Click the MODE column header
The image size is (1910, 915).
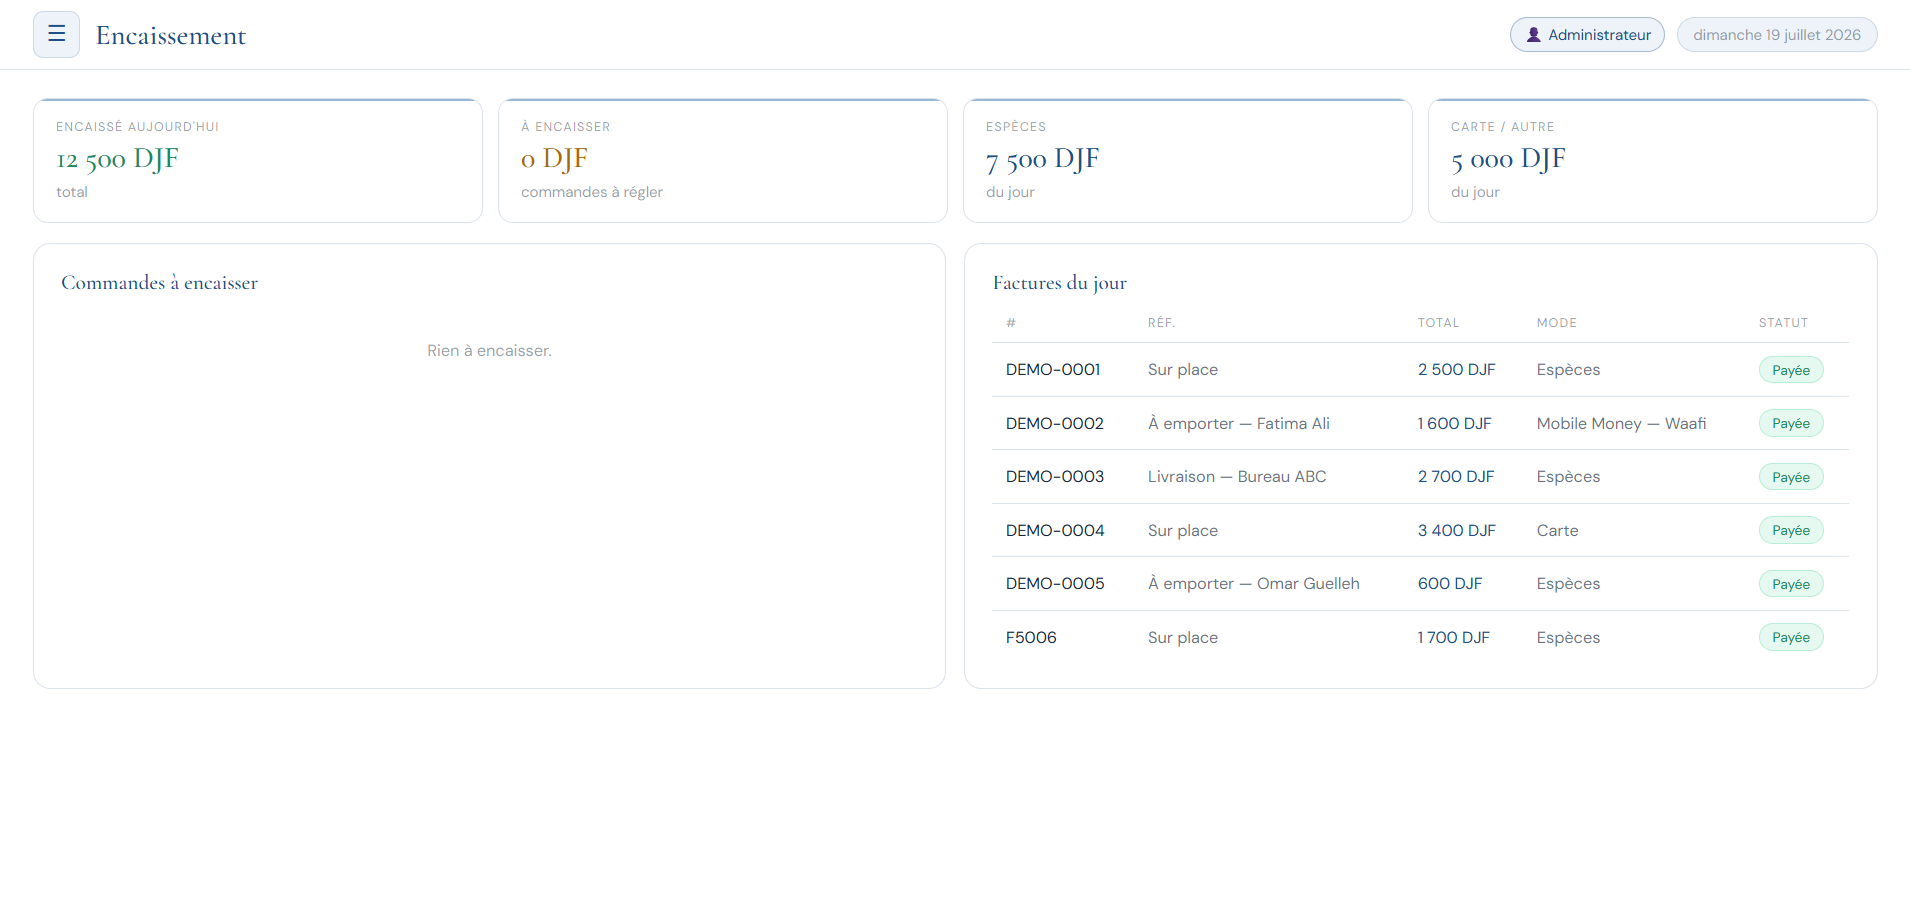(1557, 323)
